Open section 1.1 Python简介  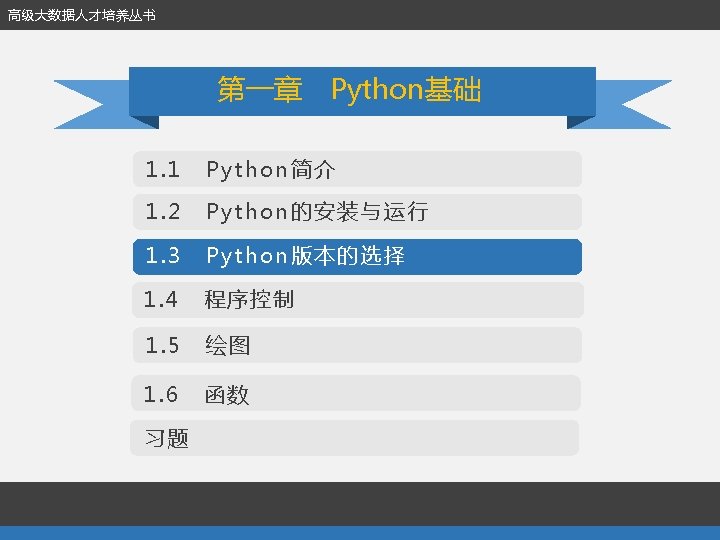pos(357,169)
